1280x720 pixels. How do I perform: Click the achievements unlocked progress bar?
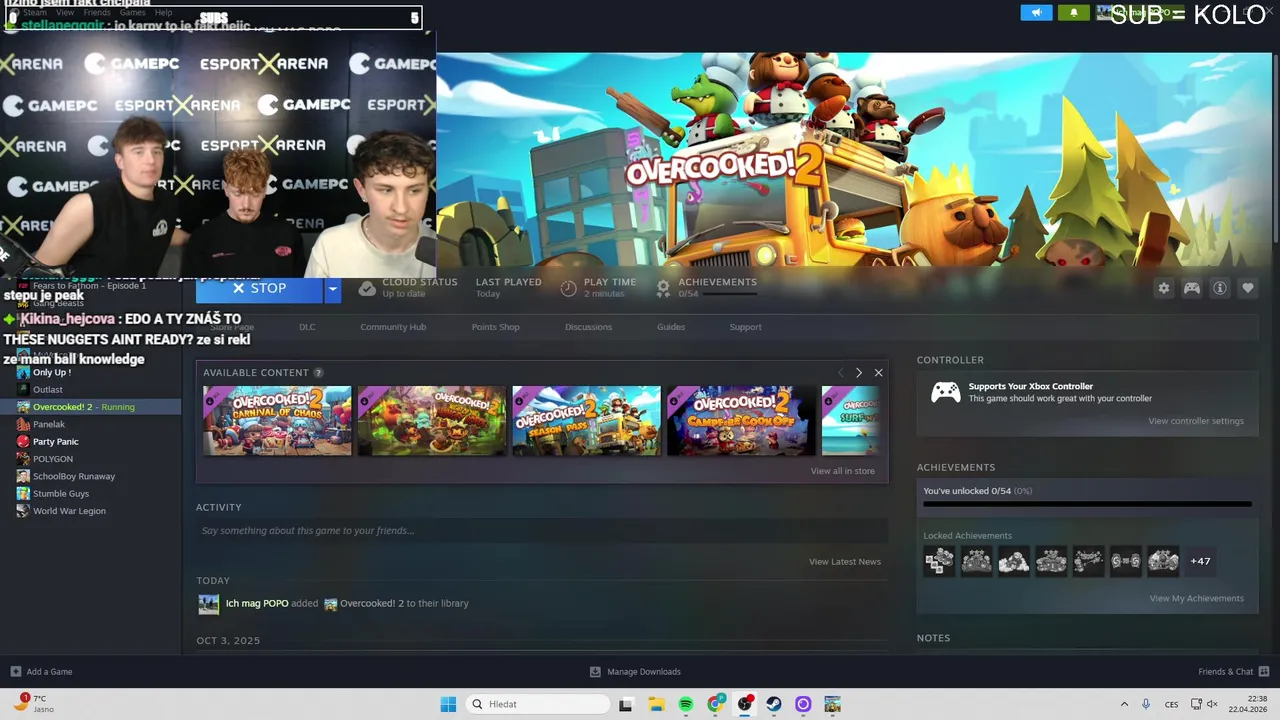coord(1087,504)
